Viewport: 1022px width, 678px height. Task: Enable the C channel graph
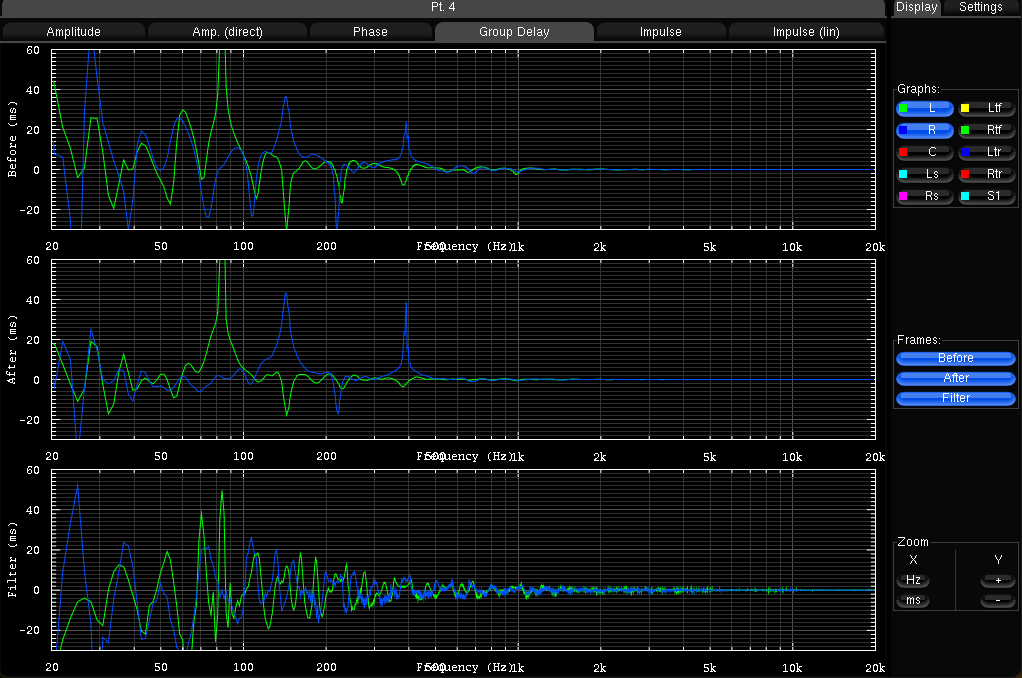(926, 152)
